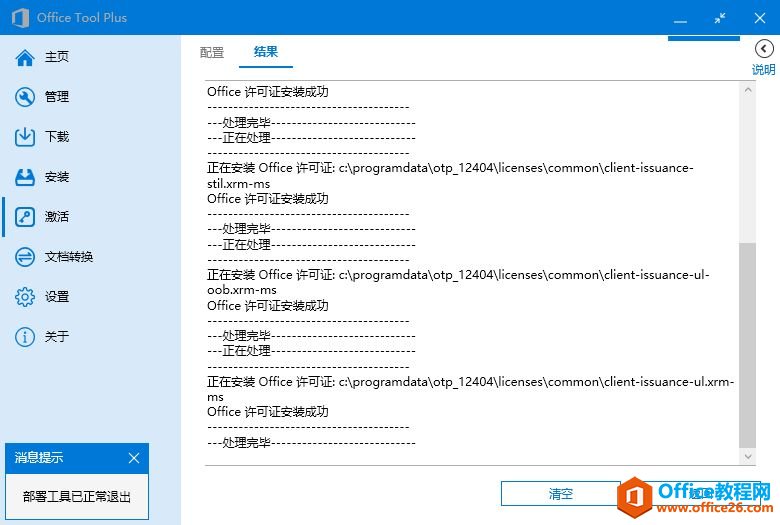Click the 设置 gear icon
The width and height of the screenshot is (780, 525).
(25, 297)
